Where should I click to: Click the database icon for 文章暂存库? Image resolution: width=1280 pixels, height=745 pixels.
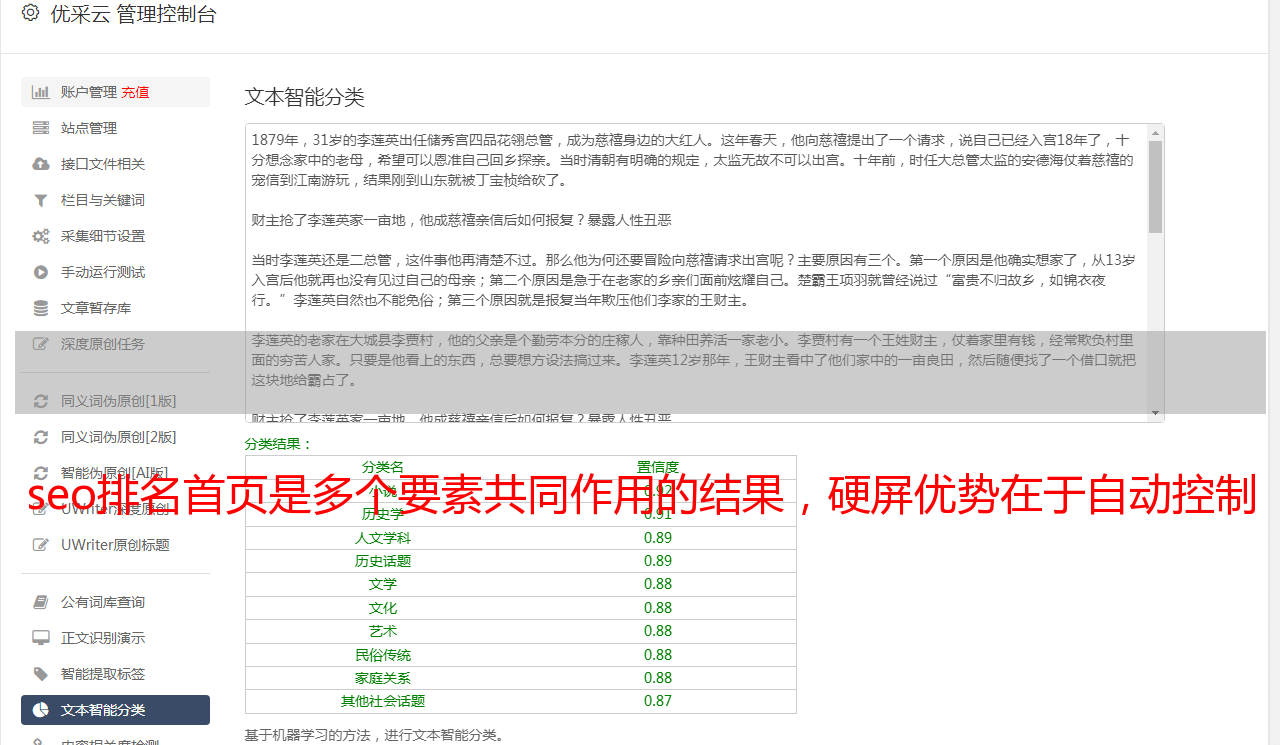[x=41, y=308]
